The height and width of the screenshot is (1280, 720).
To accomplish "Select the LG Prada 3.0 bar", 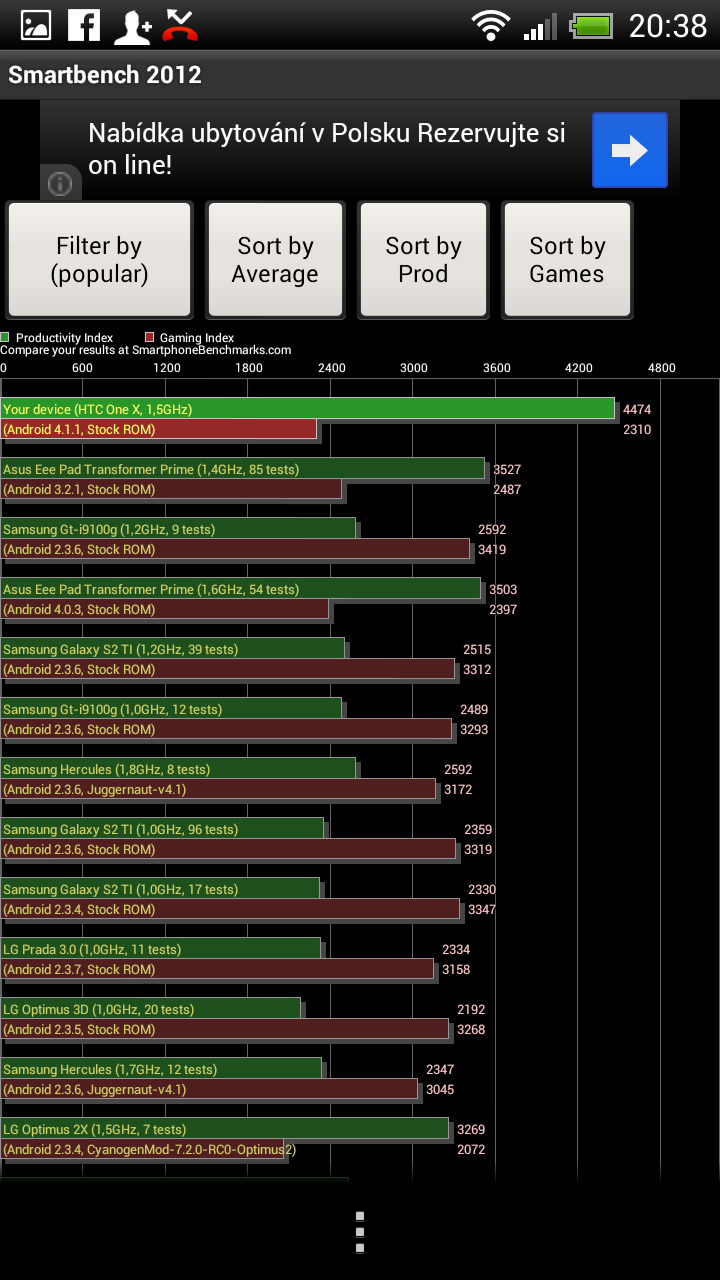I will pyautogui.click(x=161, y=949).
